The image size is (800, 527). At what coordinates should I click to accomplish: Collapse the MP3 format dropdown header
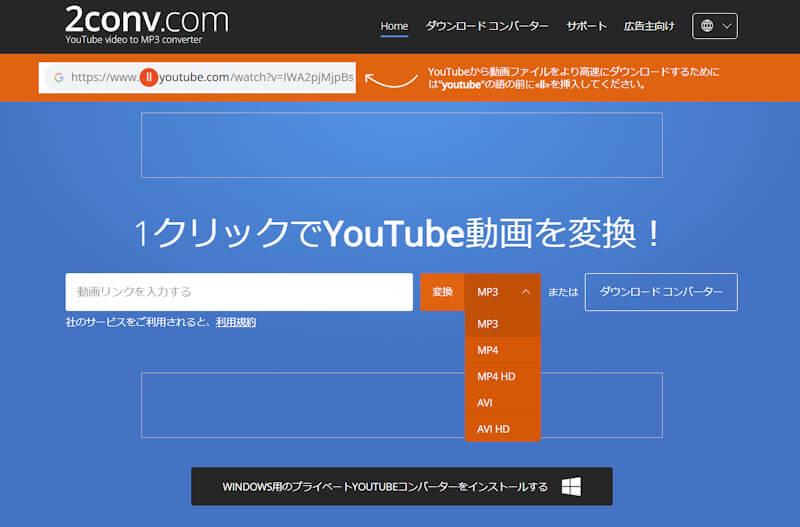503,292
